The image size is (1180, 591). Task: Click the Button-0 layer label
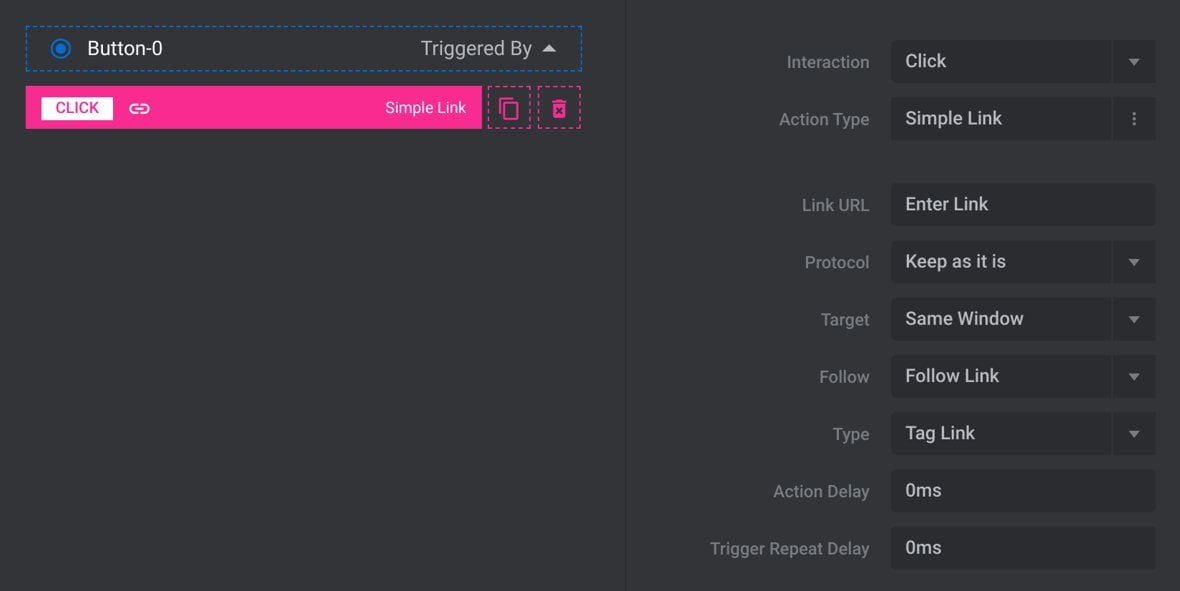coord(125,48)
